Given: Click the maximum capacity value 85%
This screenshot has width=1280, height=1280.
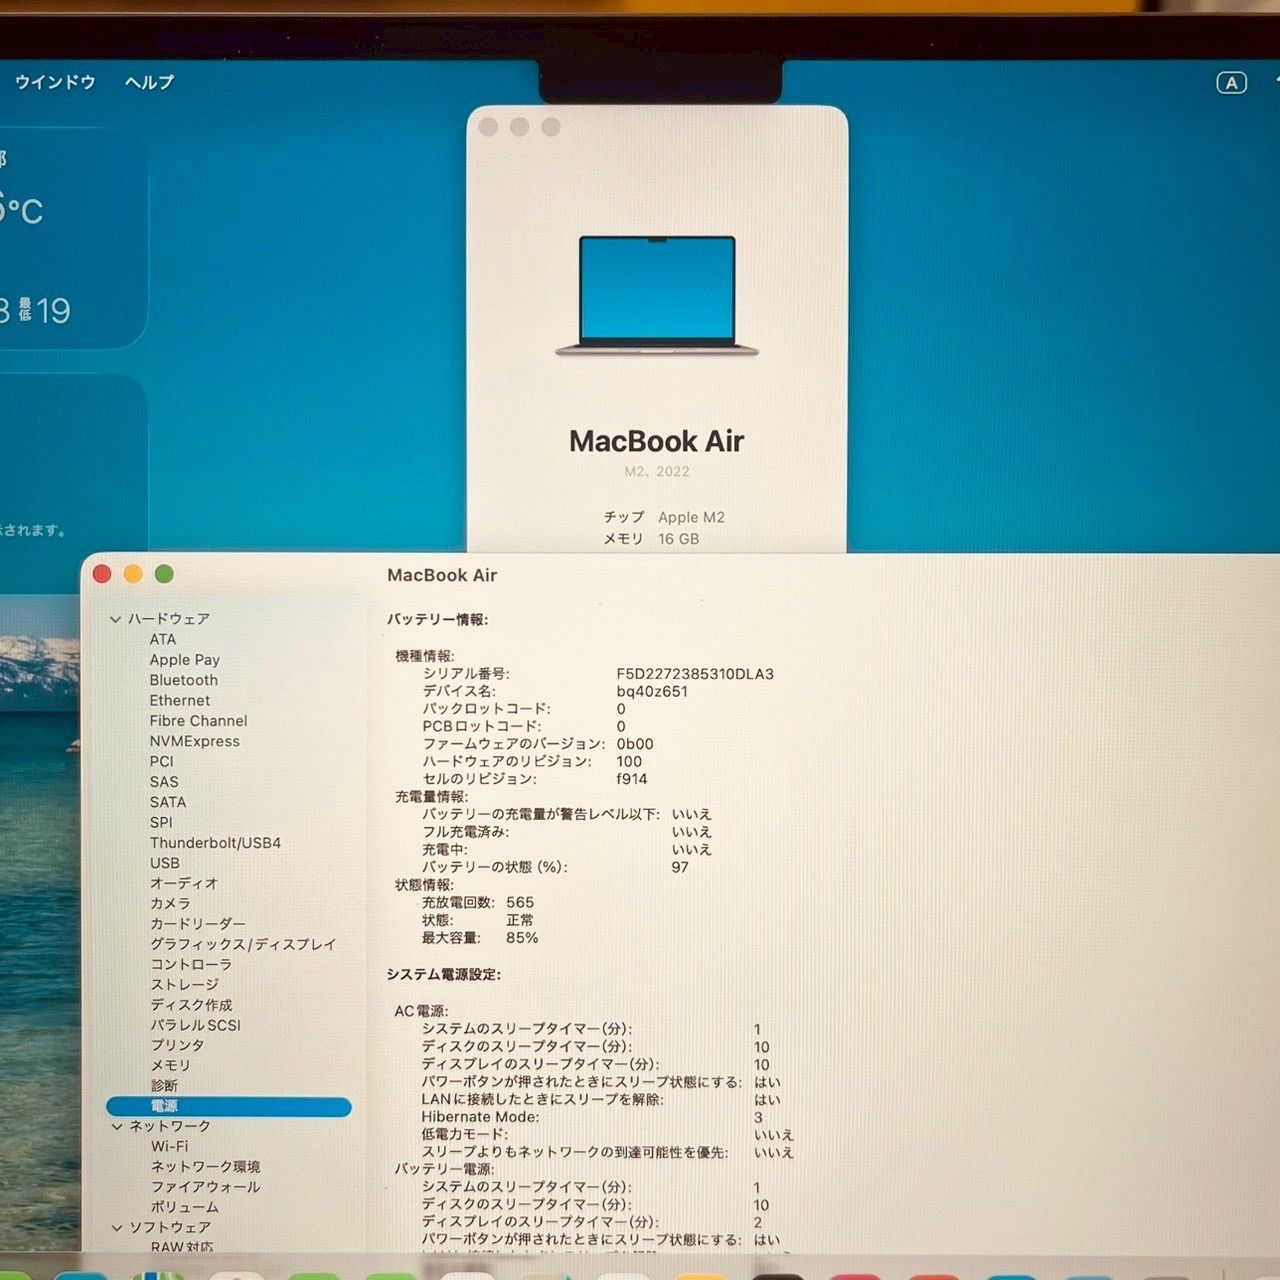Looking at the screenshot, I should pyautogui.click(x=522, y=938).
